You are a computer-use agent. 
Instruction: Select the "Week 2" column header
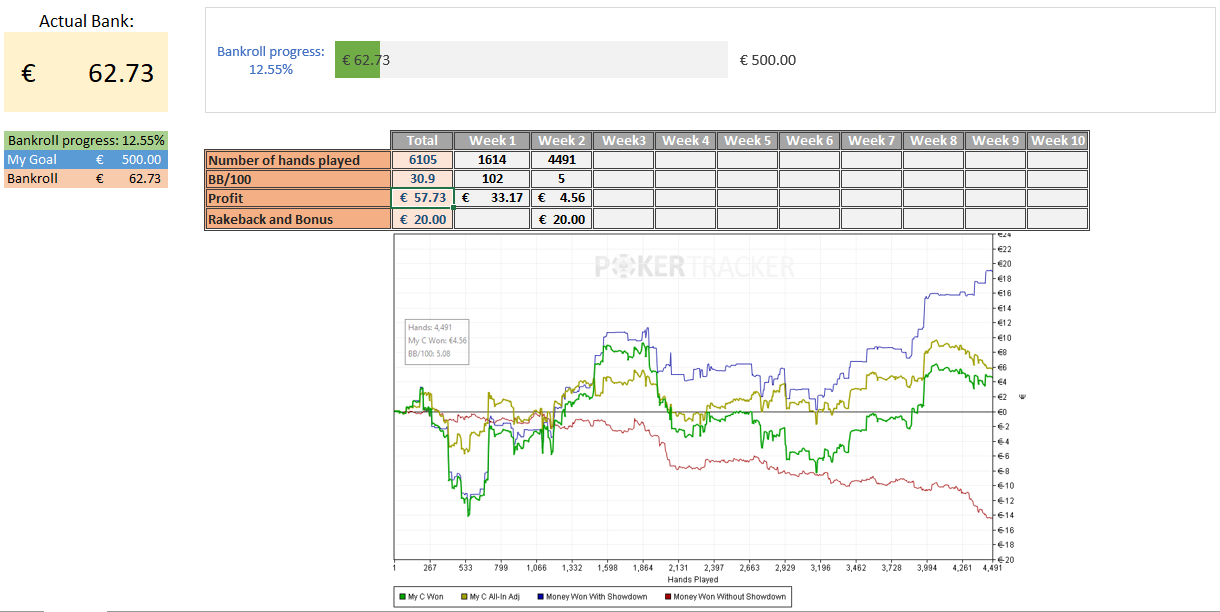pyautogui.click(x=562, y=141)
